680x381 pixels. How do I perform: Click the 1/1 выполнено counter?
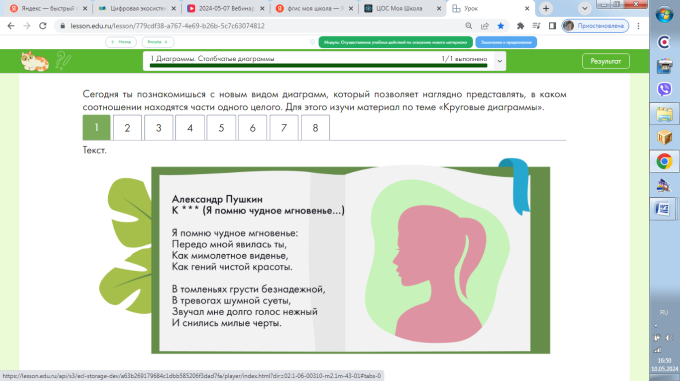coord(464,59)
